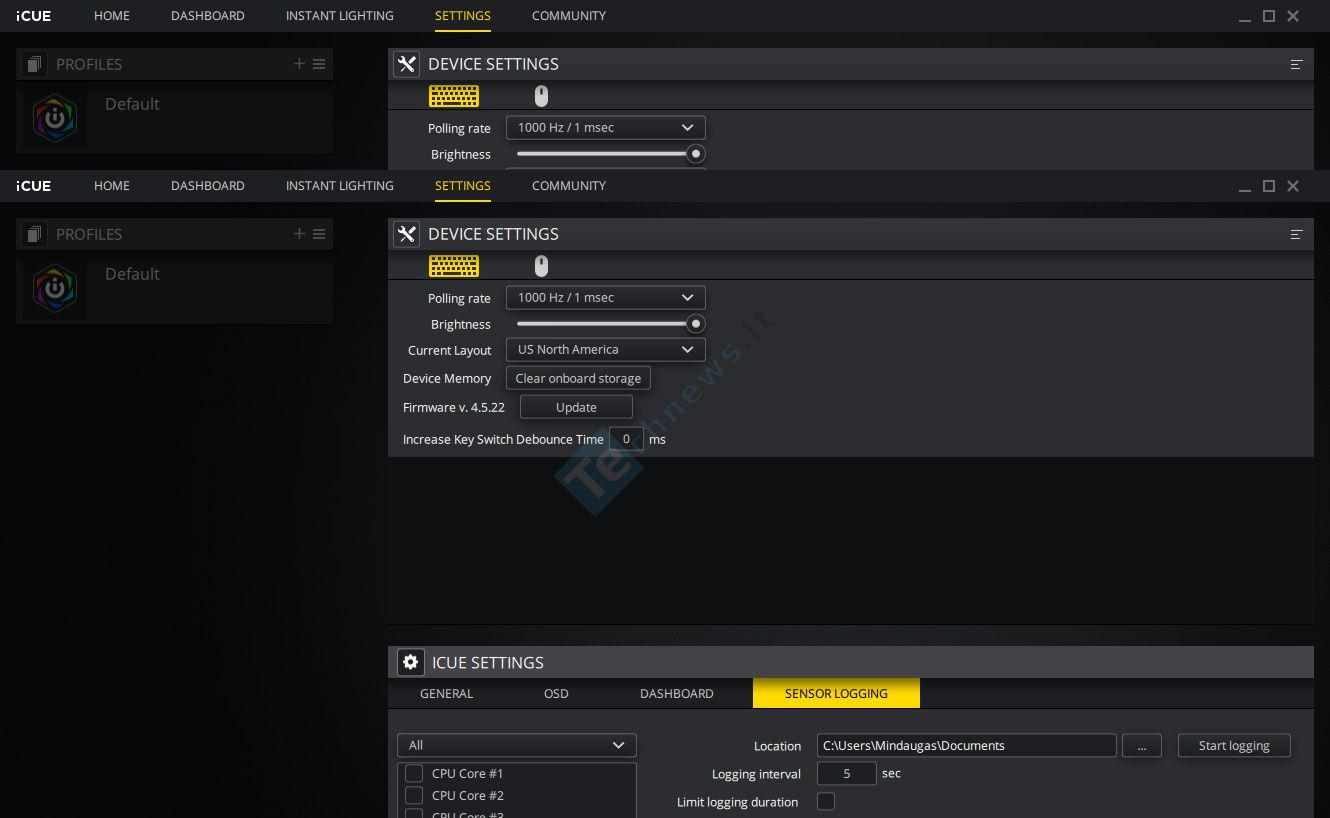The image size is (1330, 818).
Task: Open the Current Layout US North America dropdown
Action: click(606, 349)
